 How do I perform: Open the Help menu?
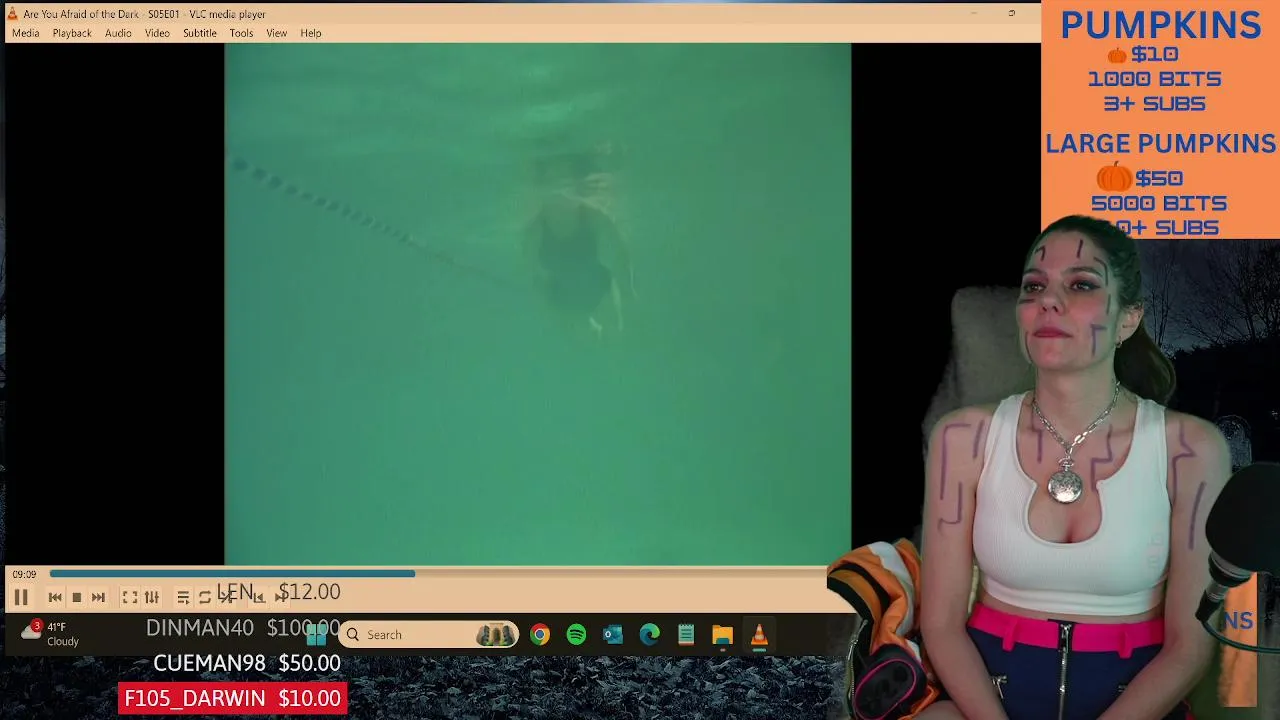point(311,33)
